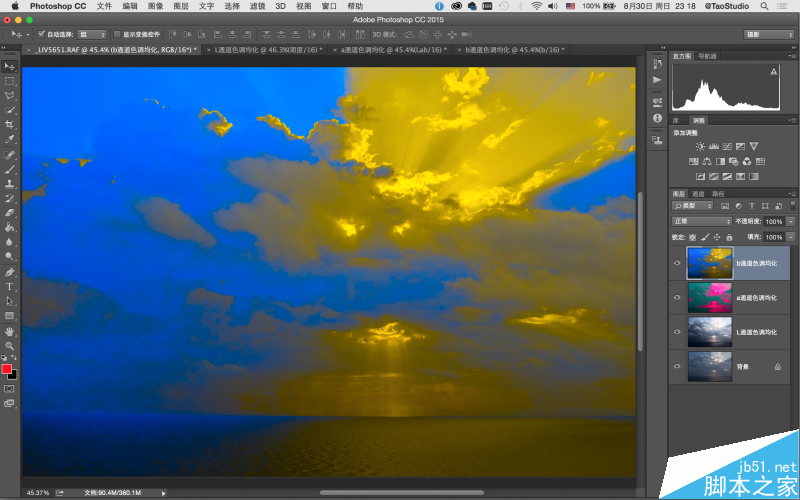Select the Brush tool

(x=9, y=169)
